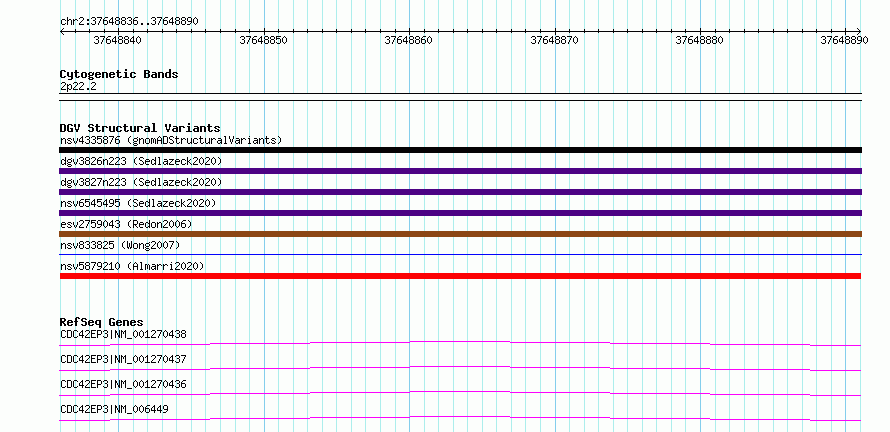Image resolution: width=890 pixels, height=432 pixels.
Task: Click the Cytogenetic Bands track title
Action: pos(119,74)
